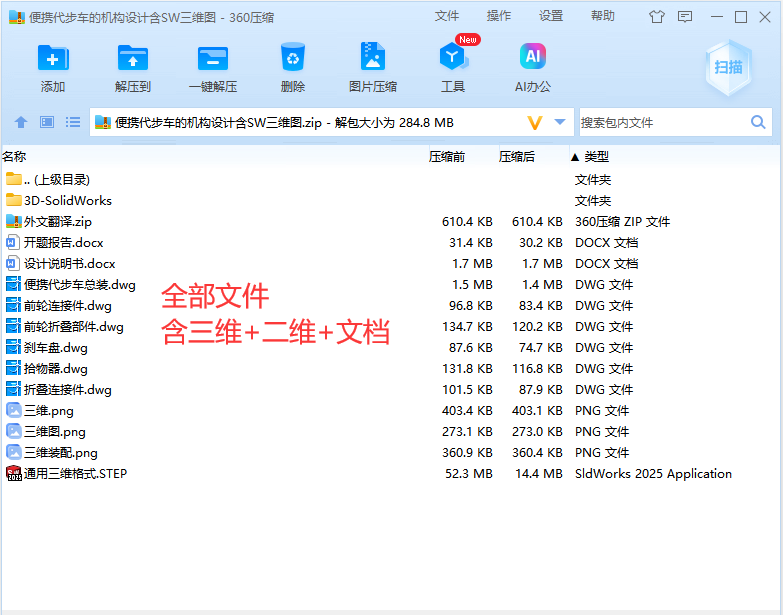Select the 折叠连接件.dwg file name
This screenshot has width=783, height=615.
point(68,389)
